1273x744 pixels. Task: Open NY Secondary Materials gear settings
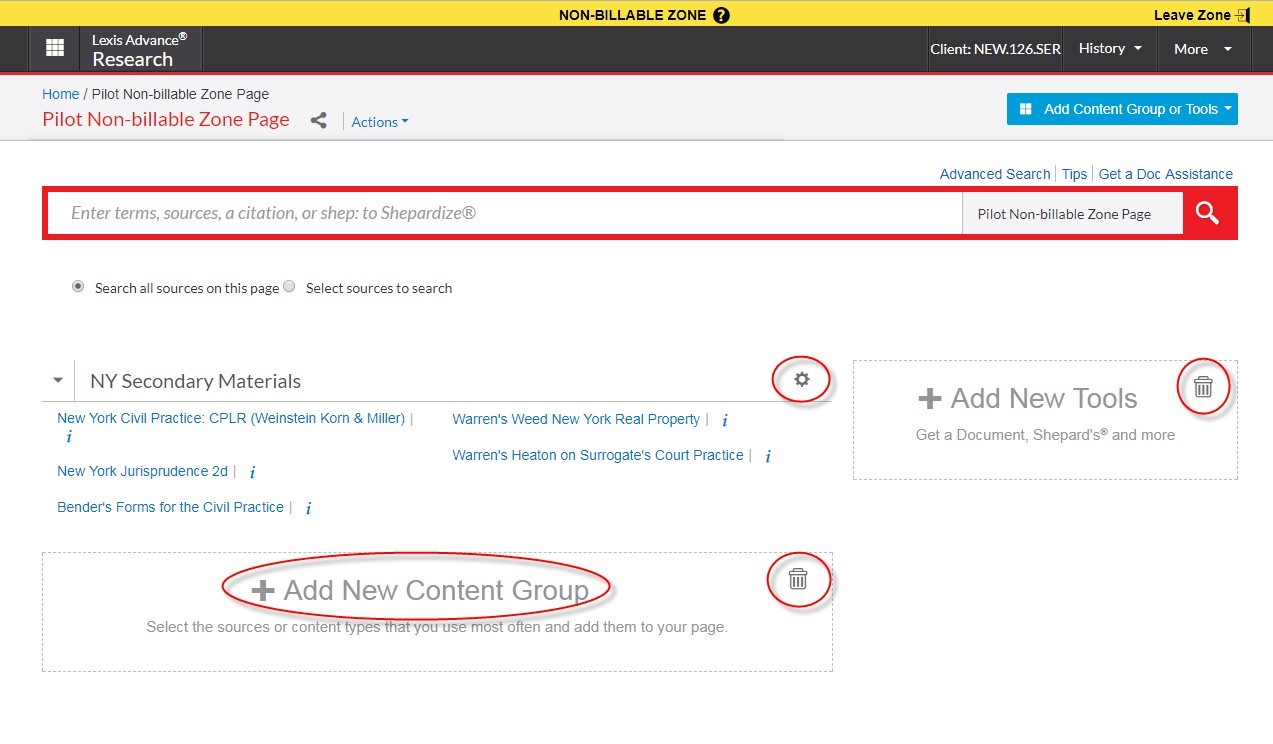(x=801, y=380)
